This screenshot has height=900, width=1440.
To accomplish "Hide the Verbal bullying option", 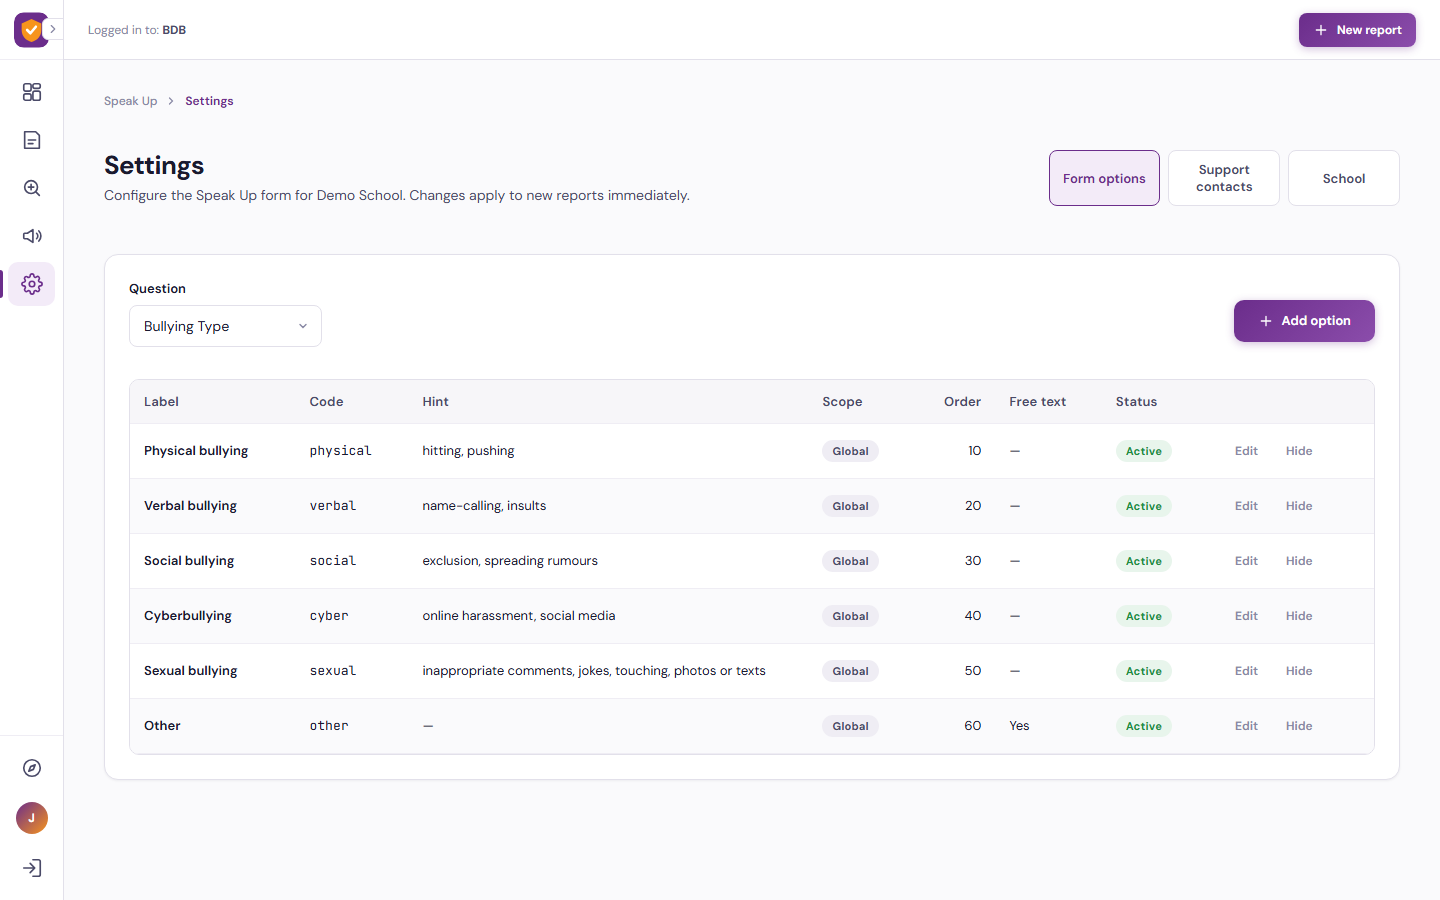I will tap(1299, 506).
